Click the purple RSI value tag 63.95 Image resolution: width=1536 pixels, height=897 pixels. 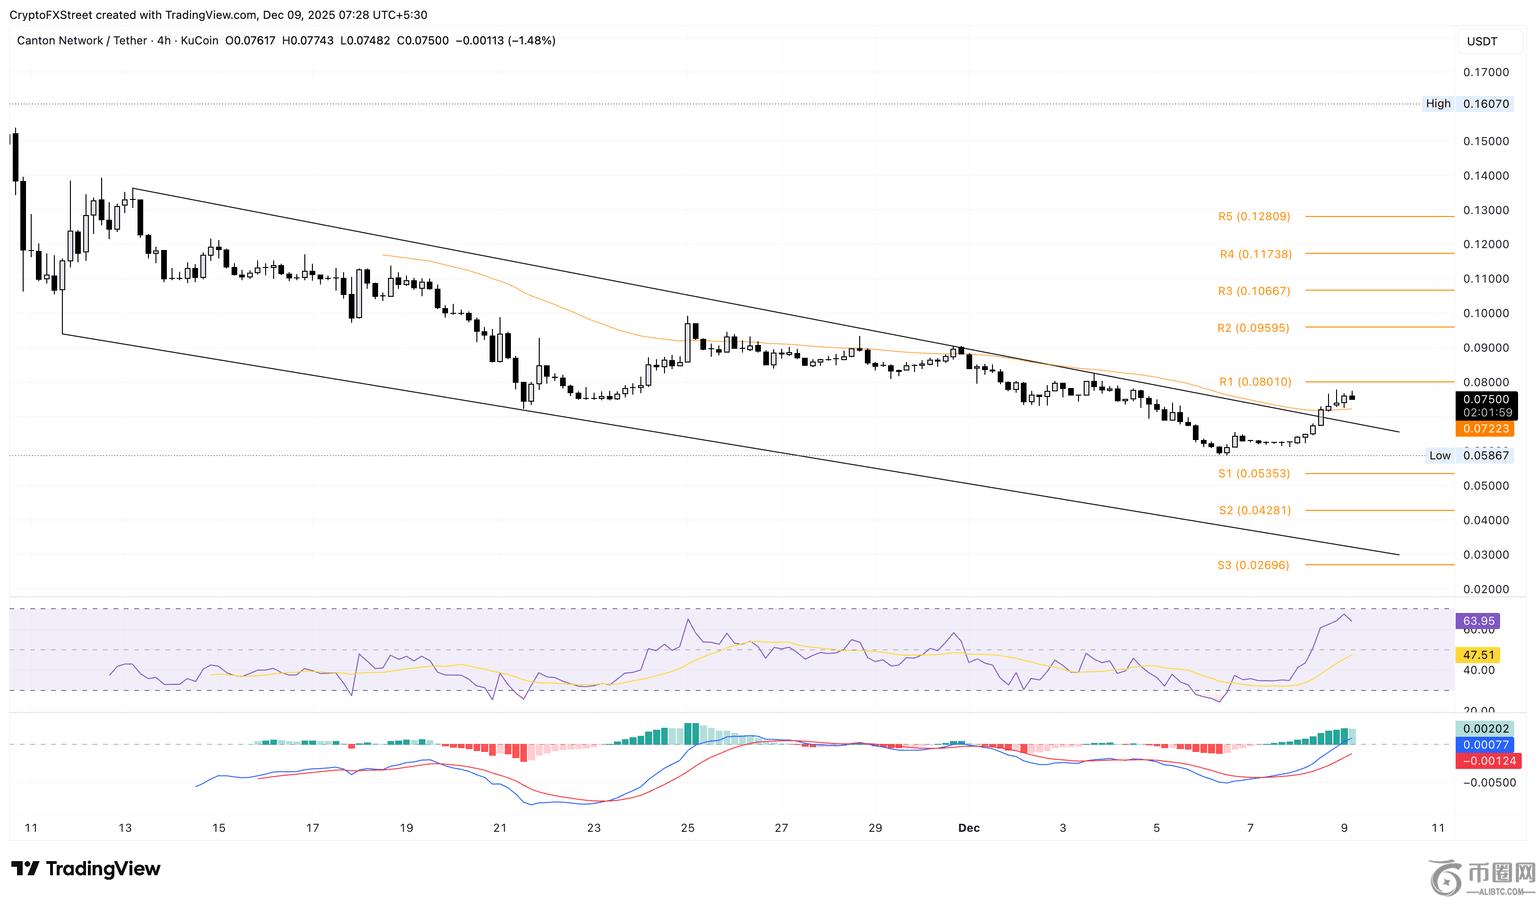[1479, 622]
